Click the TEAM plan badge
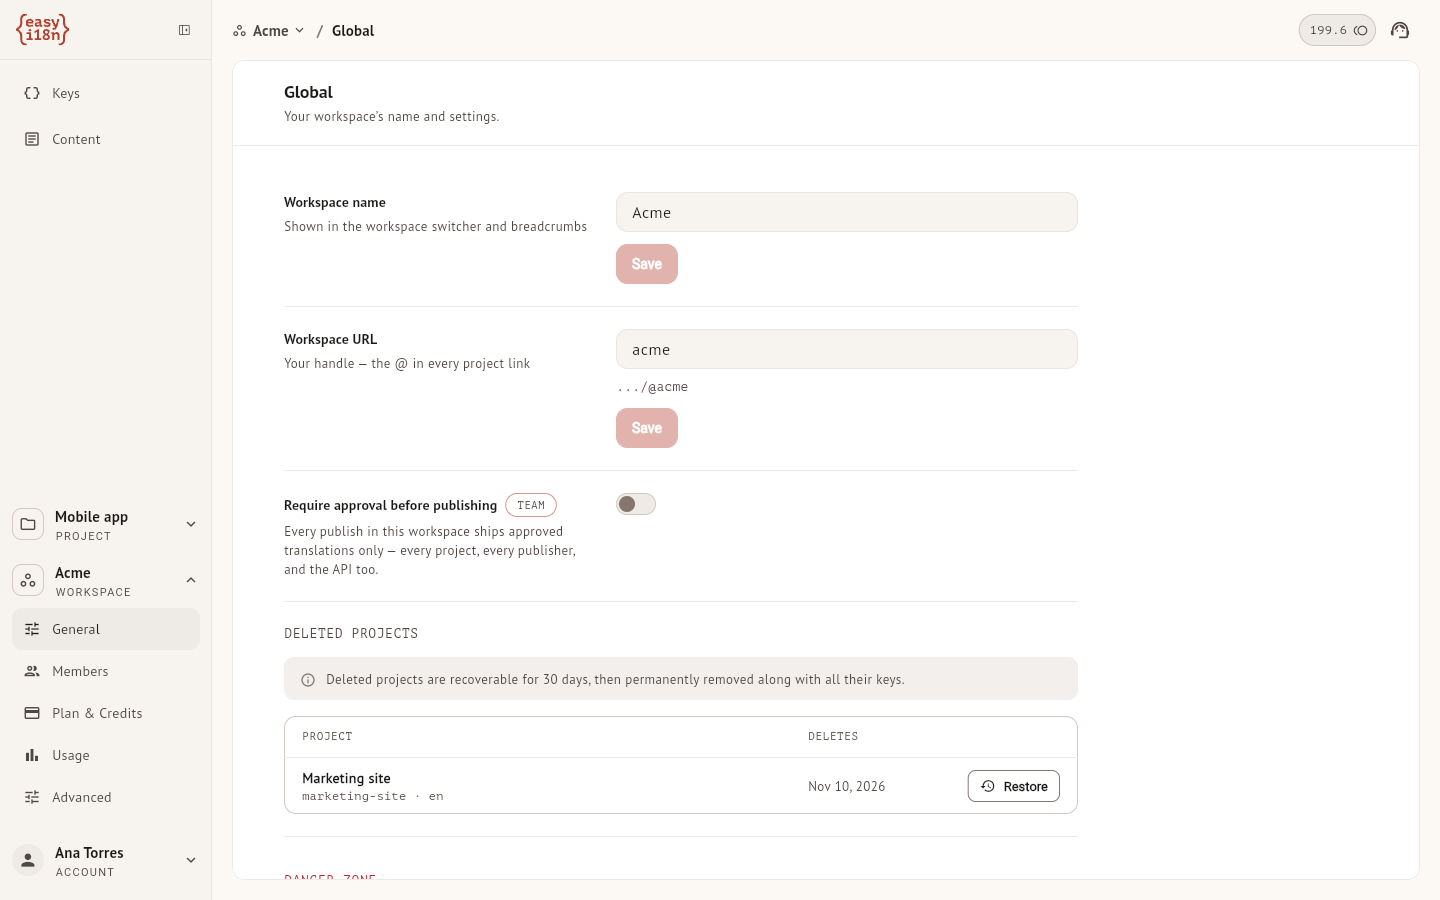Viewport: 1440px width, 900px height. tap(531, 505)
